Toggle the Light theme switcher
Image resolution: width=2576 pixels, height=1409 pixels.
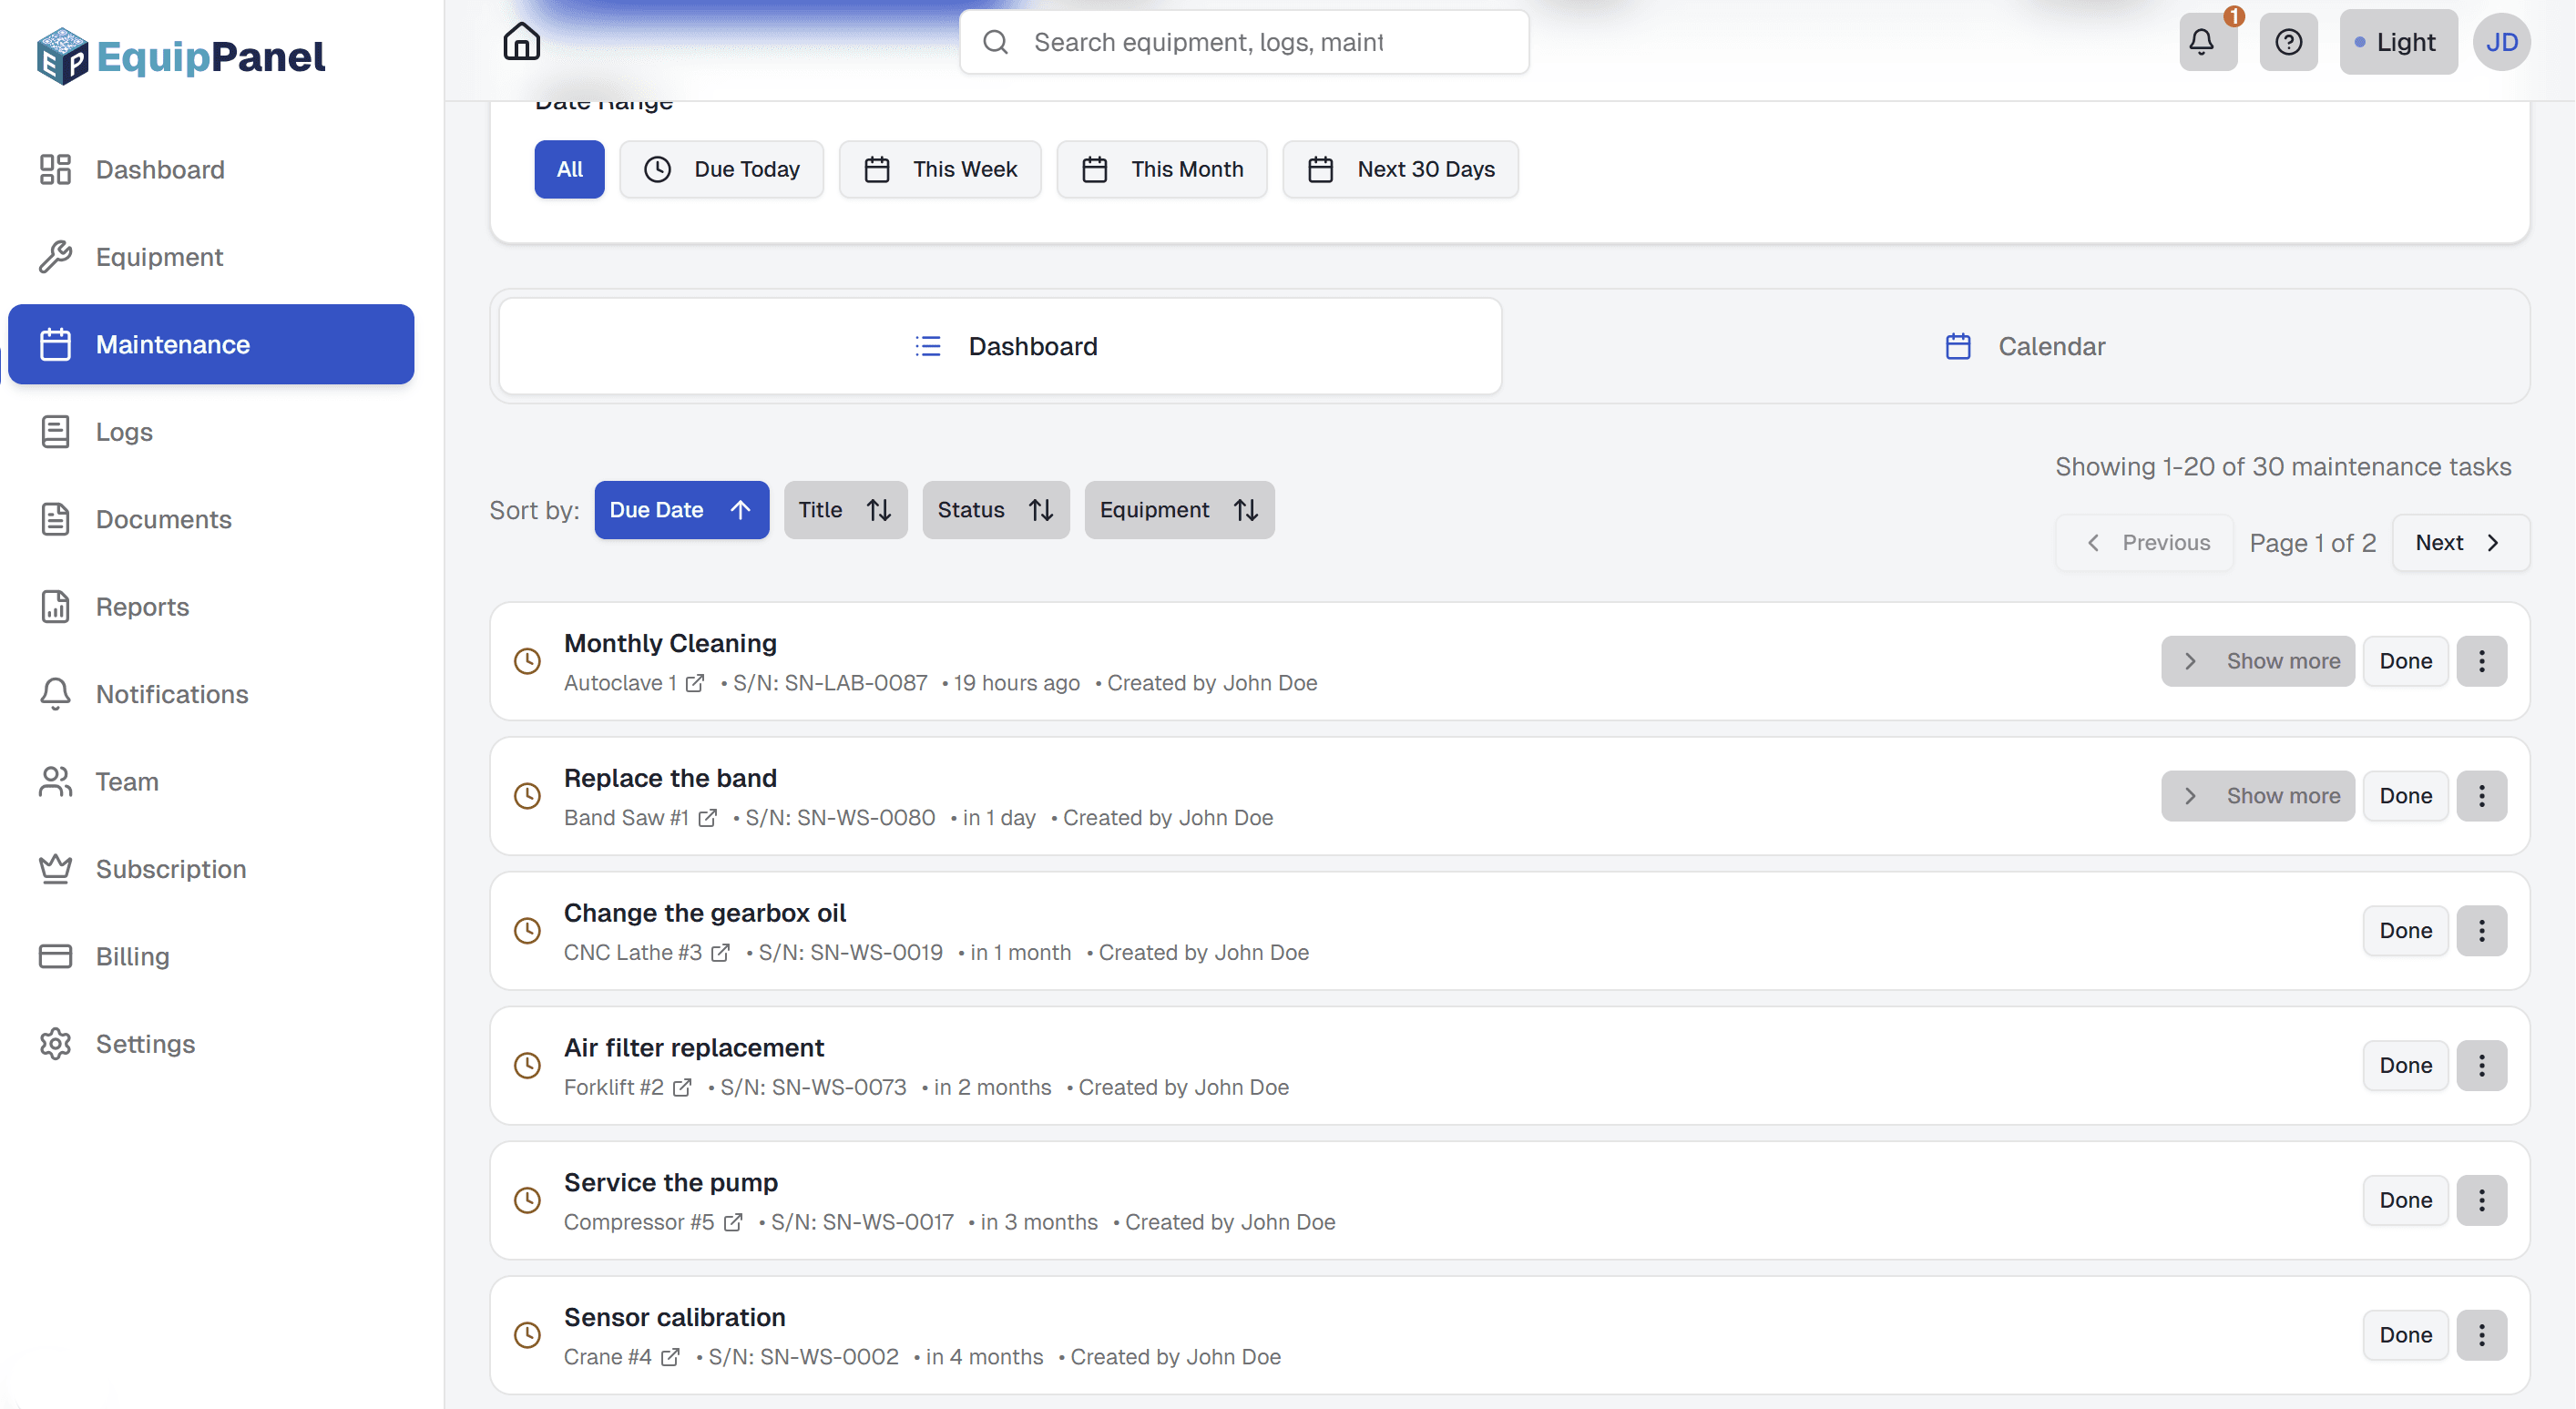click(2398, 41)
